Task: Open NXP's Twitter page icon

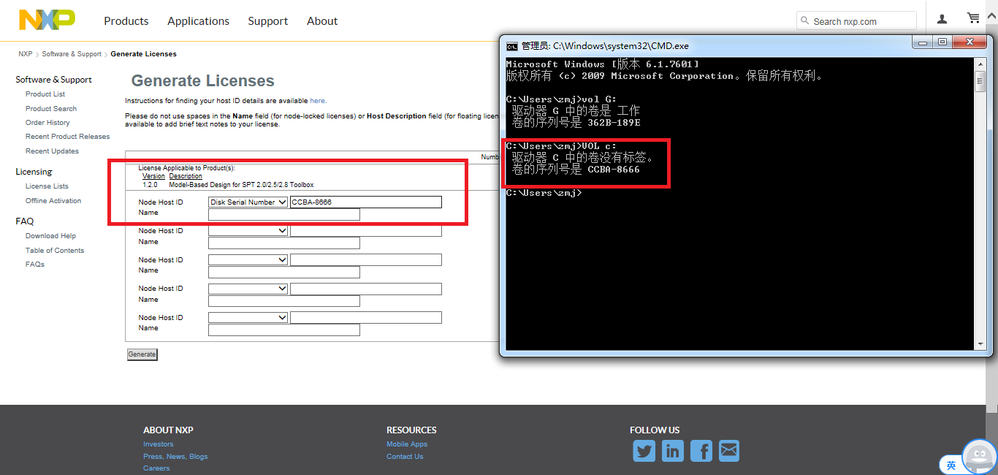Action: pyautogui.click(x=644, y=451)
